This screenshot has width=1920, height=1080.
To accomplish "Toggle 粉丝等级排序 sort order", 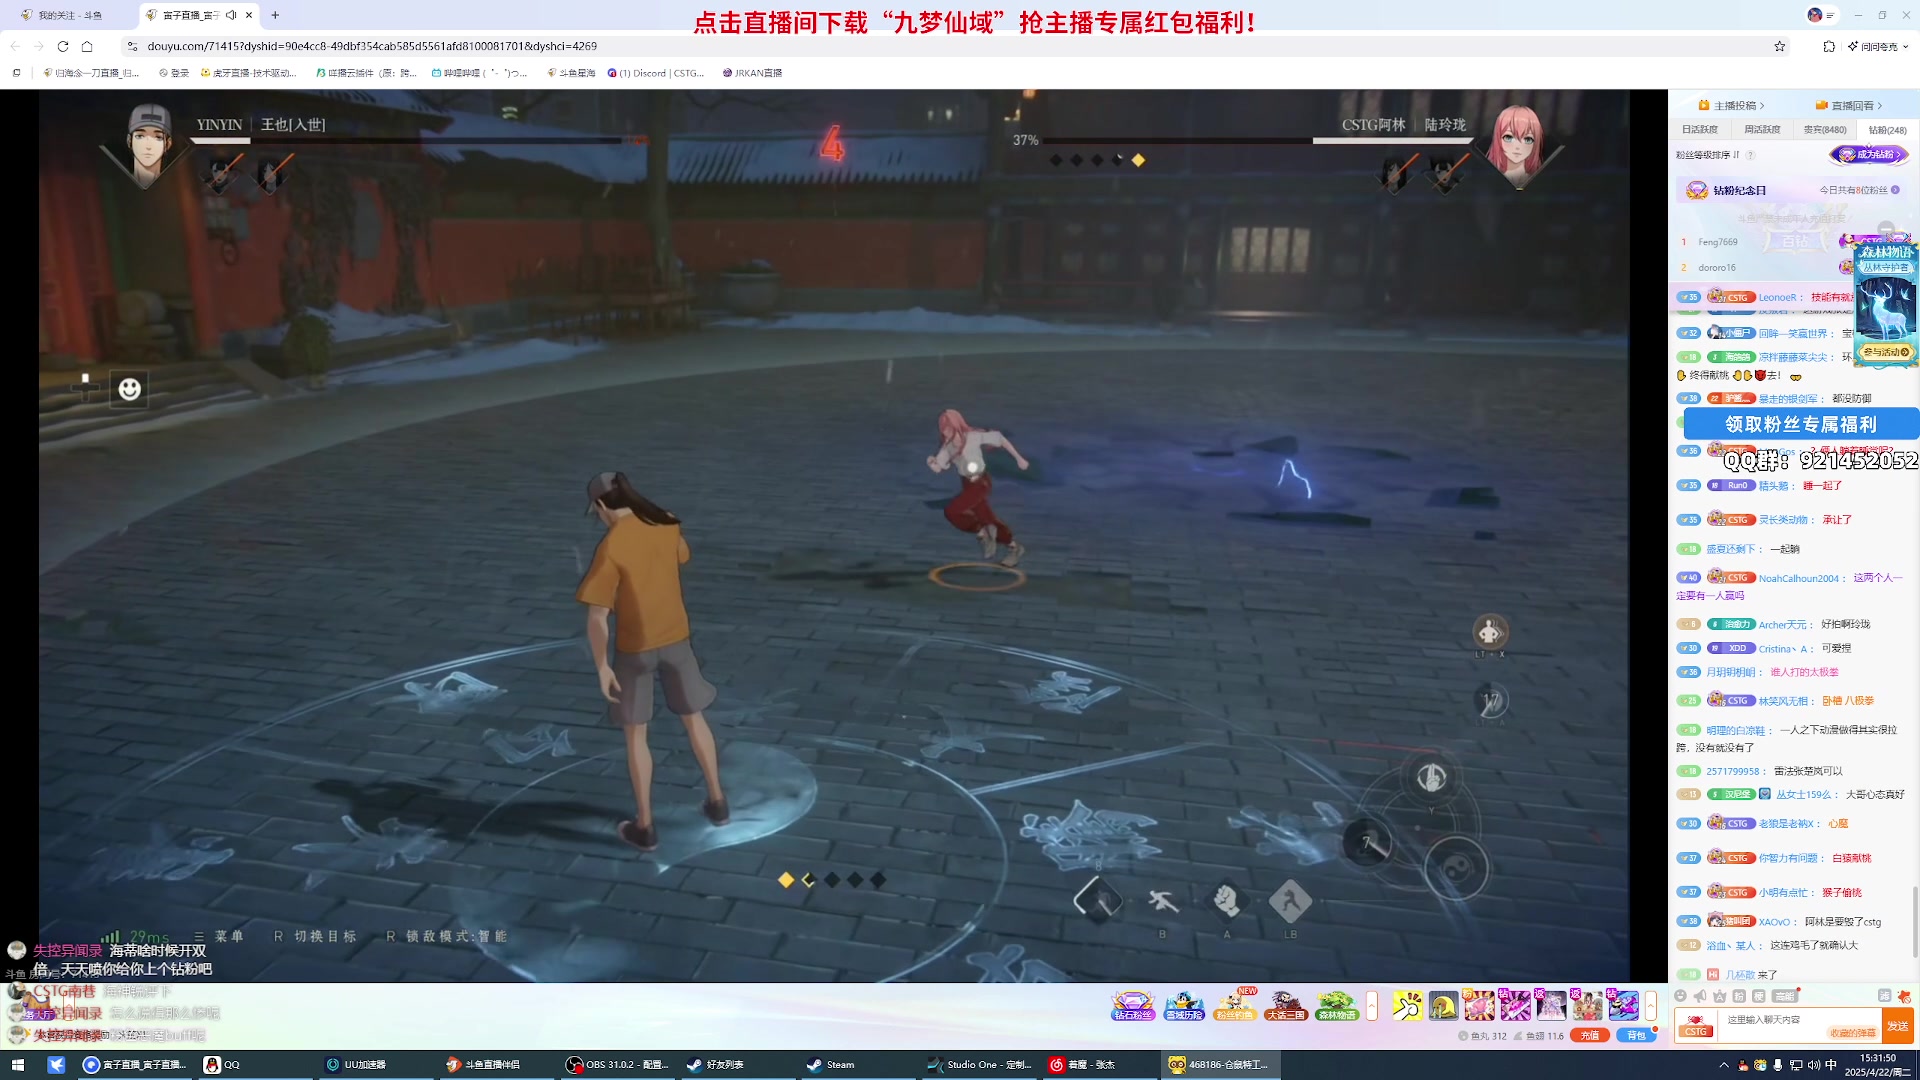I will (1708, 155).
